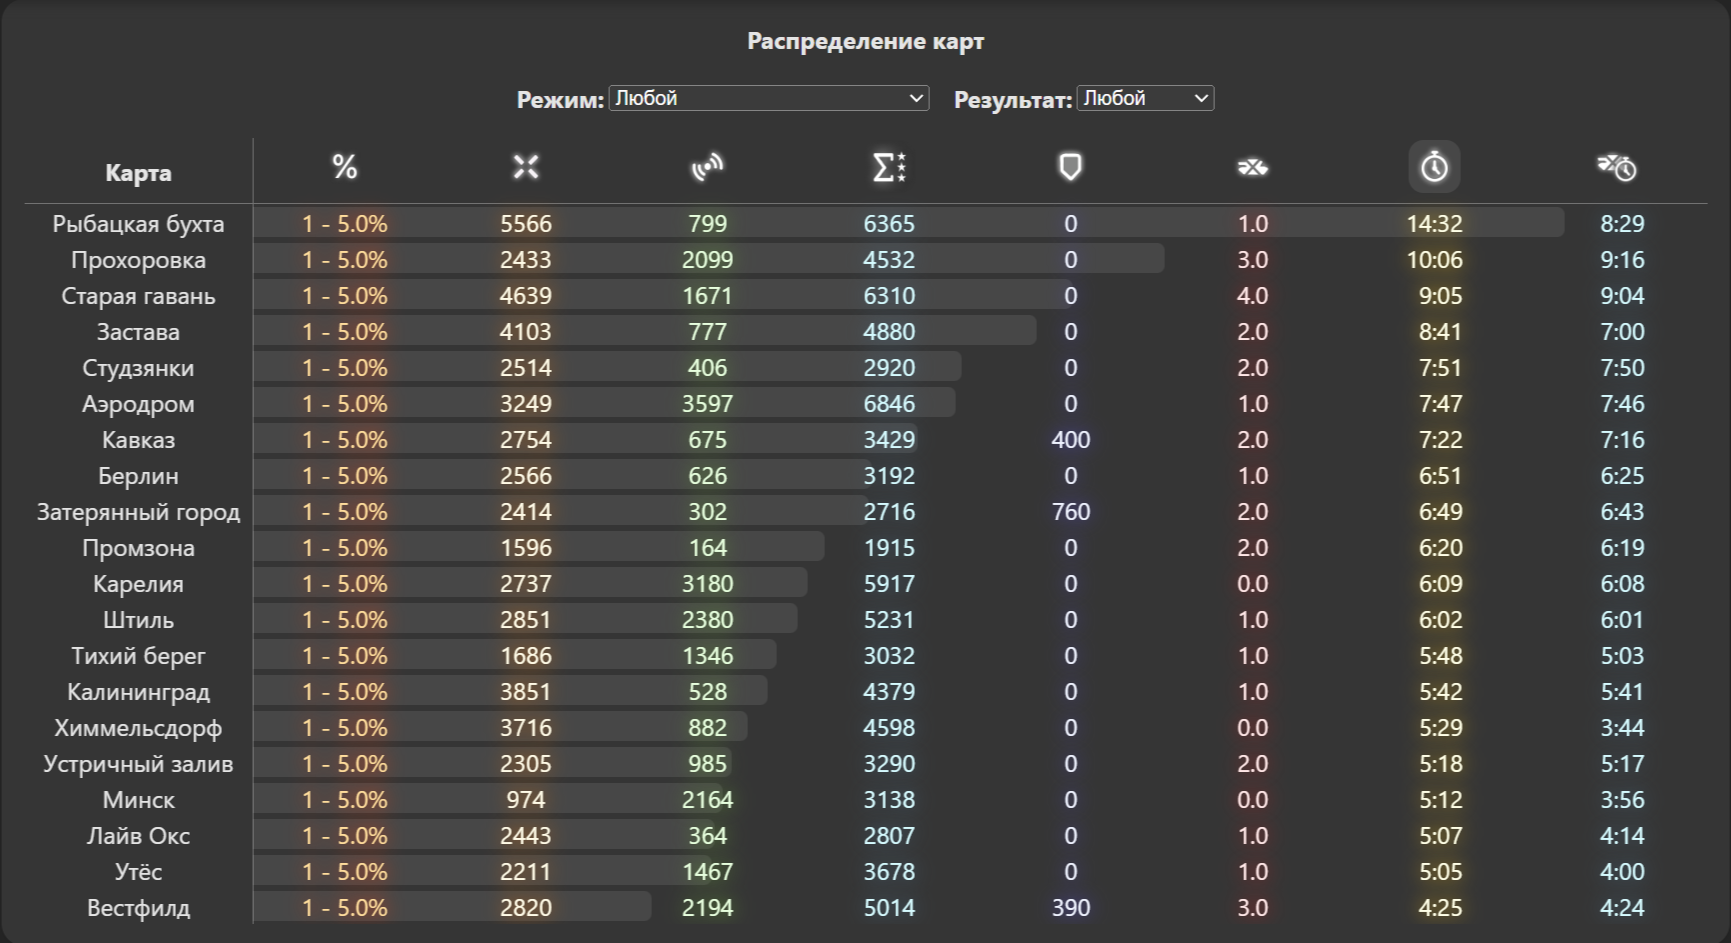Screen dimensions: 1731x943
Task: Click the Затерянный город map name
Action: click(x=138, y=512)
